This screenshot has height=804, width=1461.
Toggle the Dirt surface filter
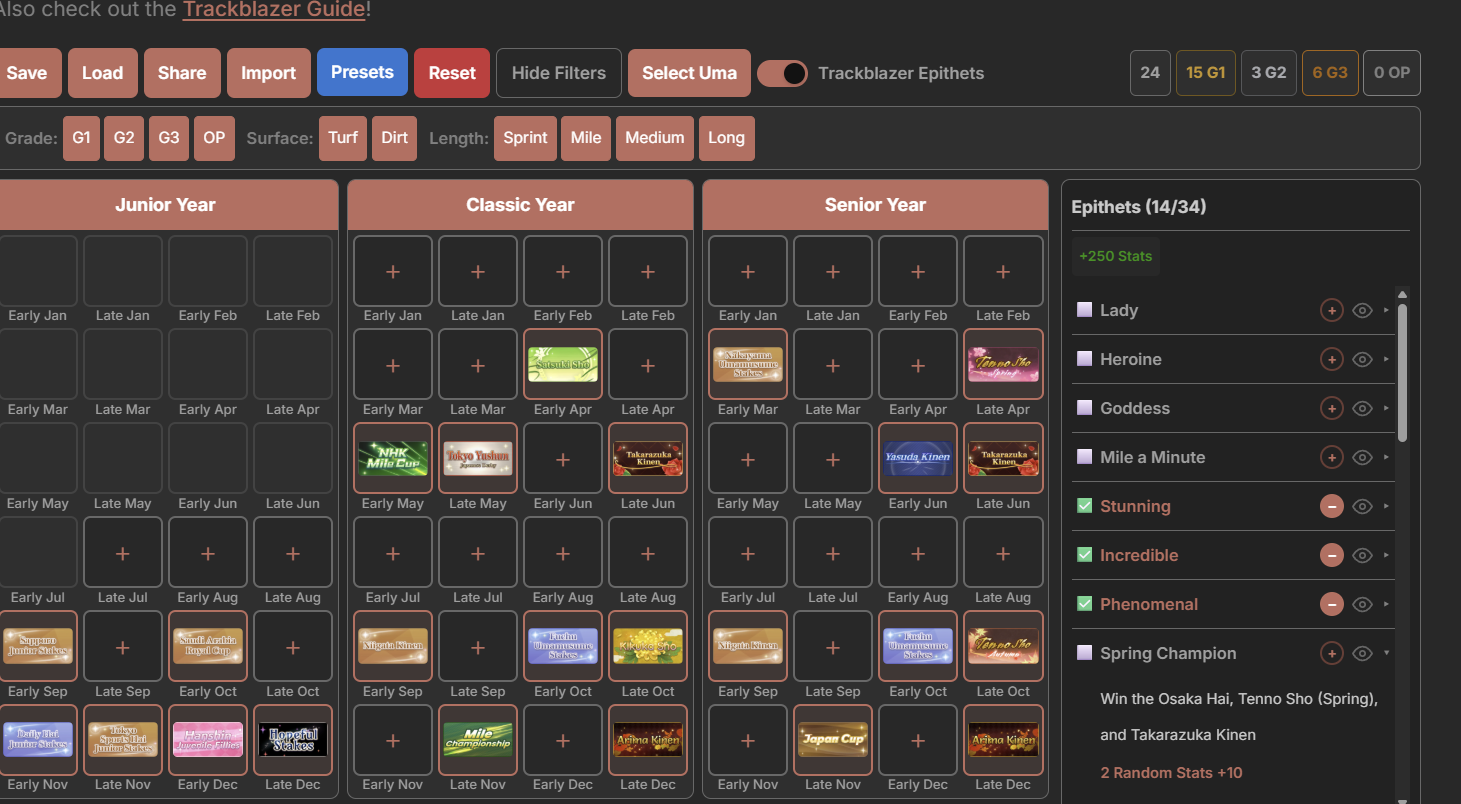coord(395,138)
